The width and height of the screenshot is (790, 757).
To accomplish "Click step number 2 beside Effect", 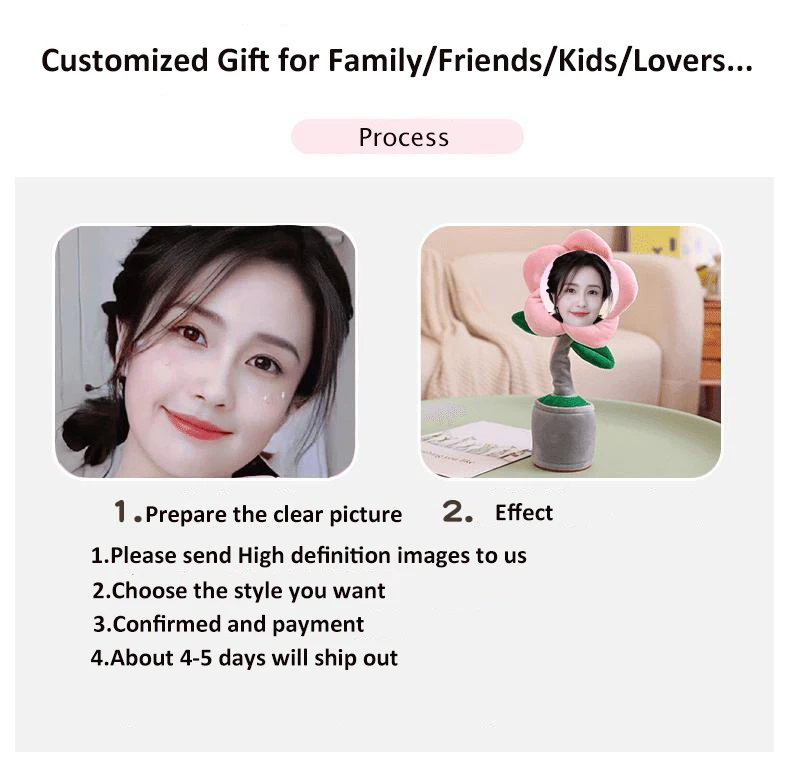I will point(457,512).
